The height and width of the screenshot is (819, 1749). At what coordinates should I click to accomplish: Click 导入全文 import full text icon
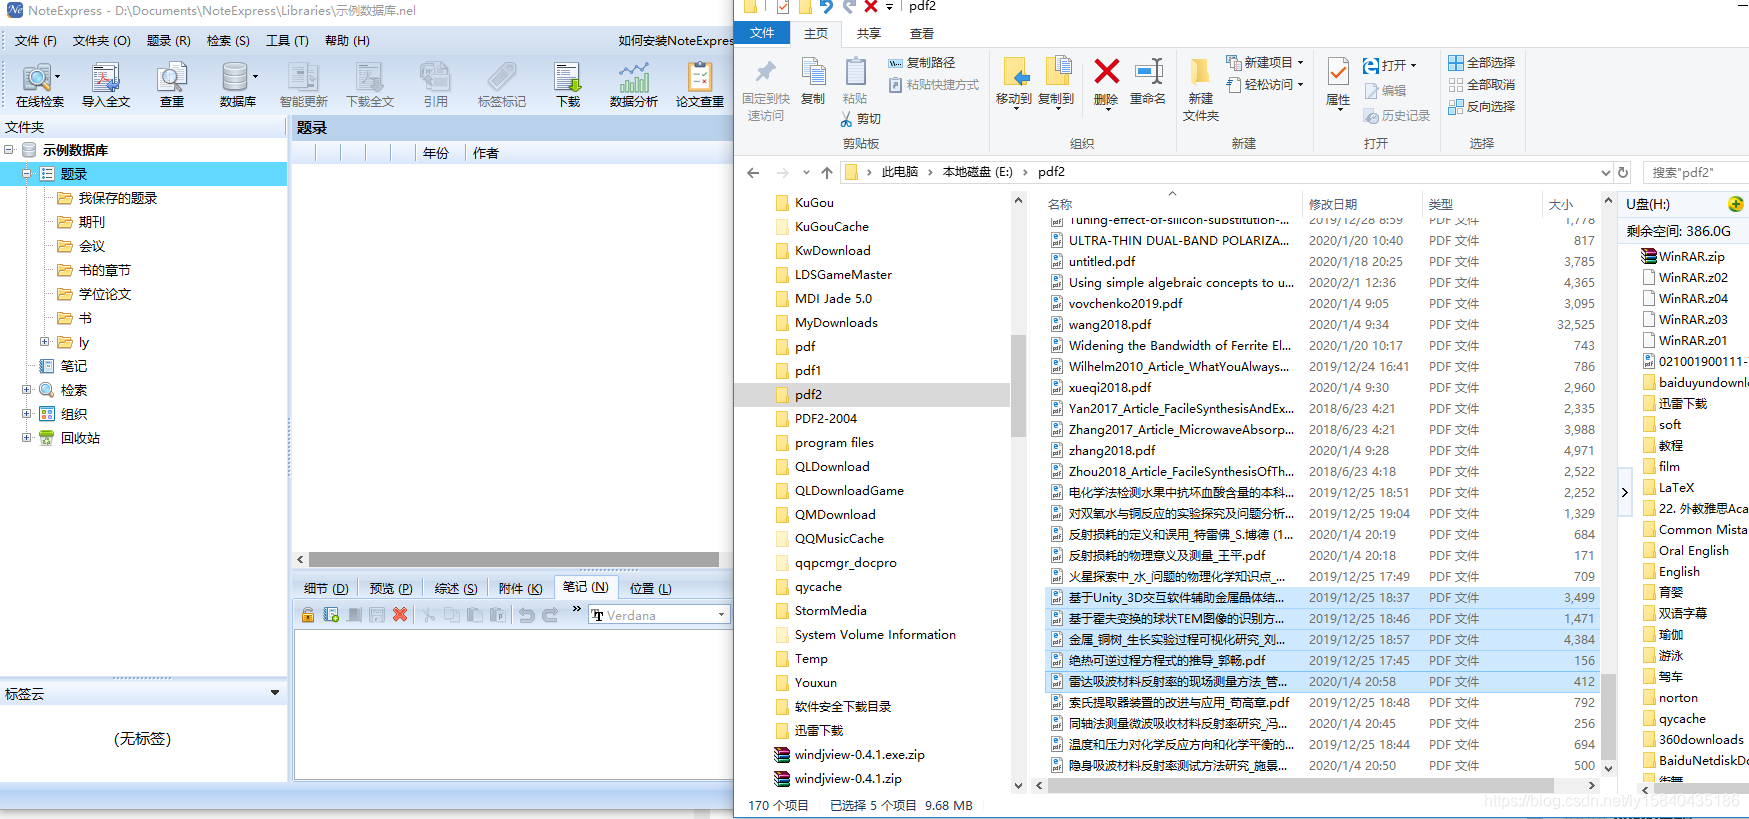click(x=105, y=84)
